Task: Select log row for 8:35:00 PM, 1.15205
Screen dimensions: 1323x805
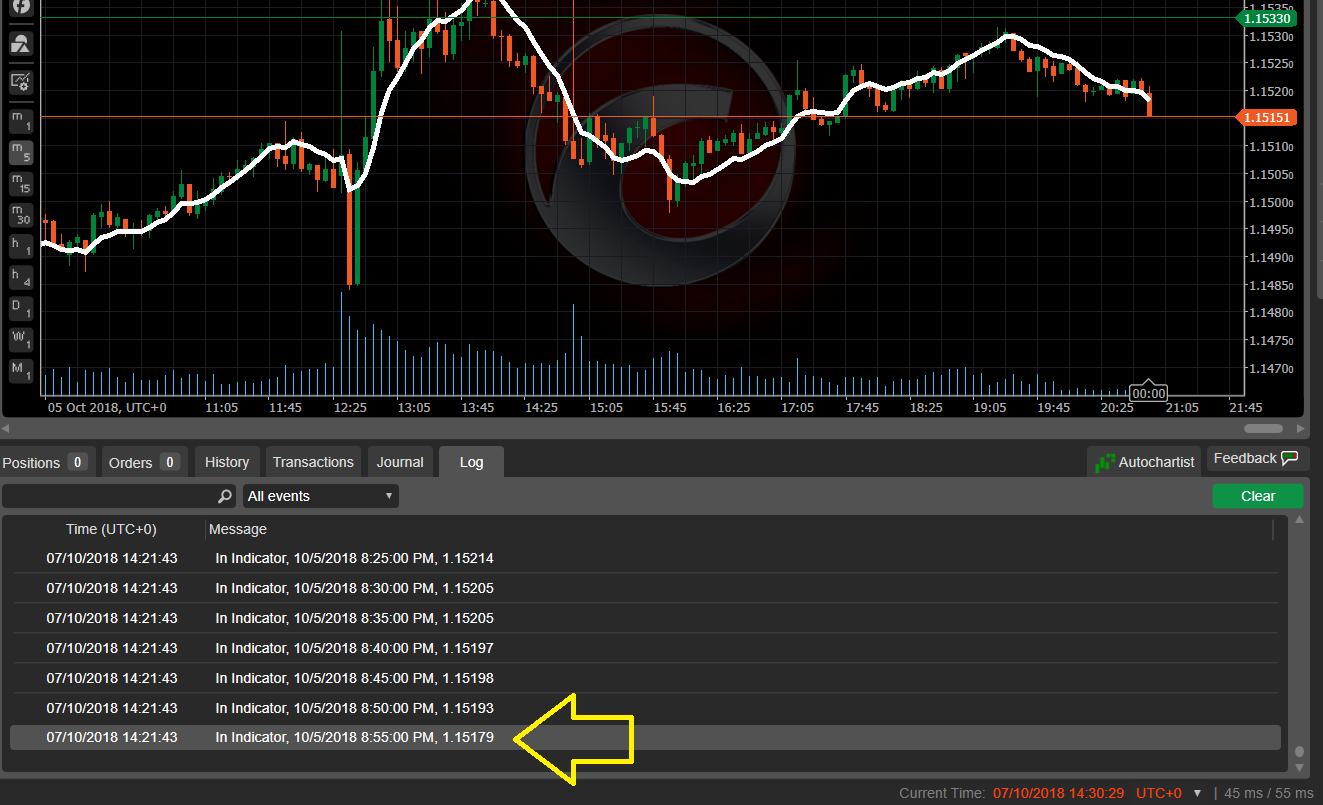Action: click(x=644, y=618)
